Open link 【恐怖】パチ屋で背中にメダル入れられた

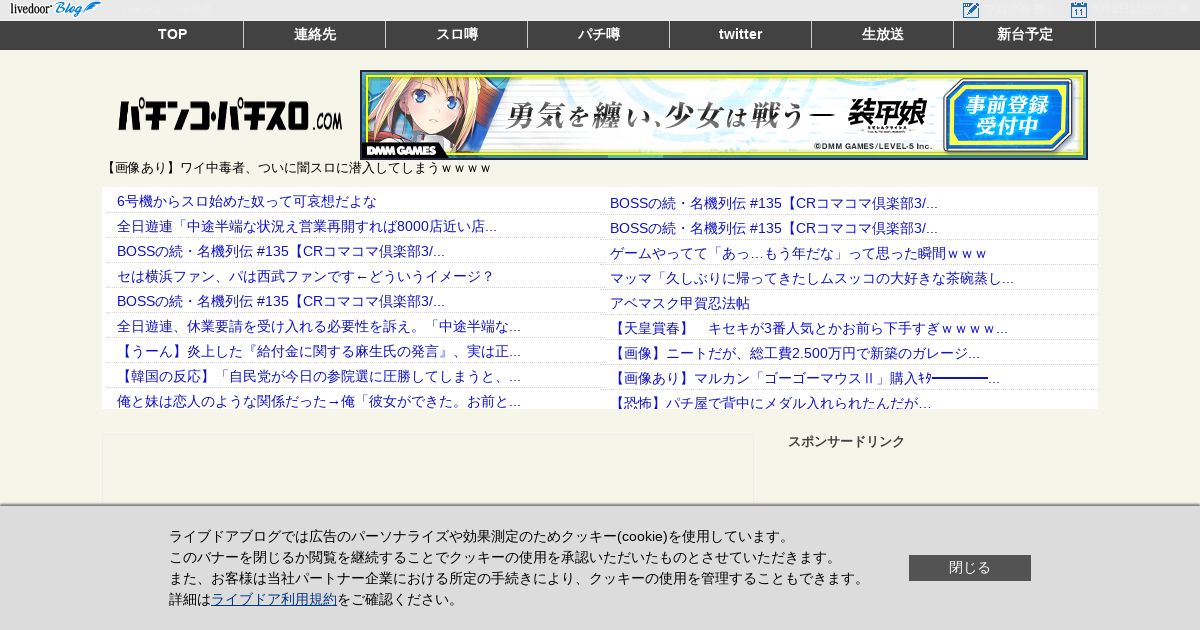click(771, 403)
